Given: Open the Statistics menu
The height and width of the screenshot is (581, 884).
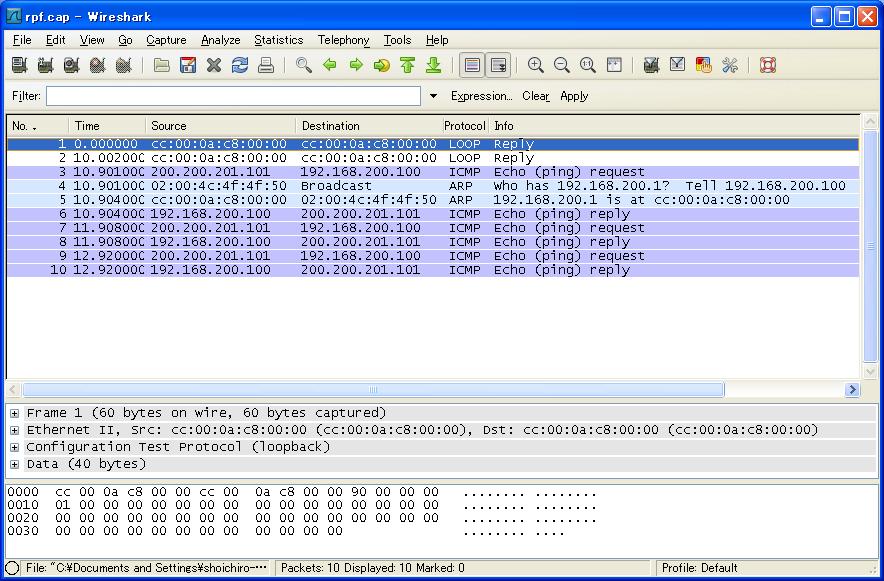Looking at the screenshot, I should tap(279, 40).
